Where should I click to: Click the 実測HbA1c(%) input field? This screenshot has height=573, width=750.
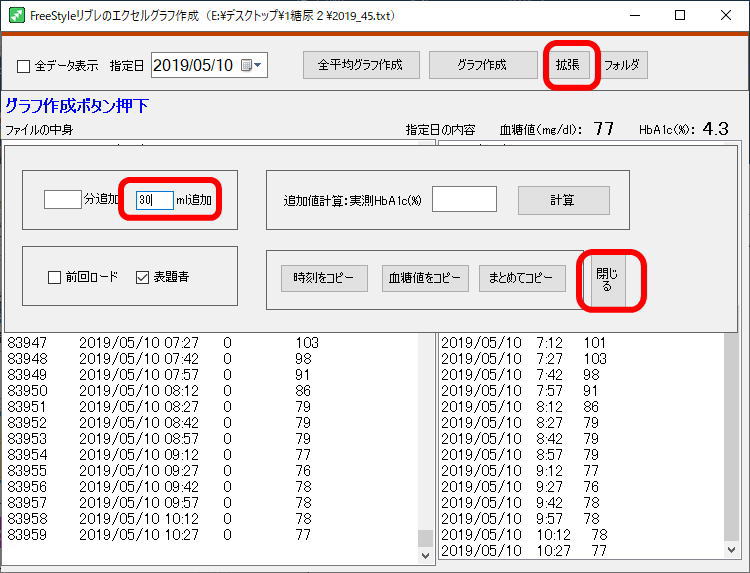point(464,199)
